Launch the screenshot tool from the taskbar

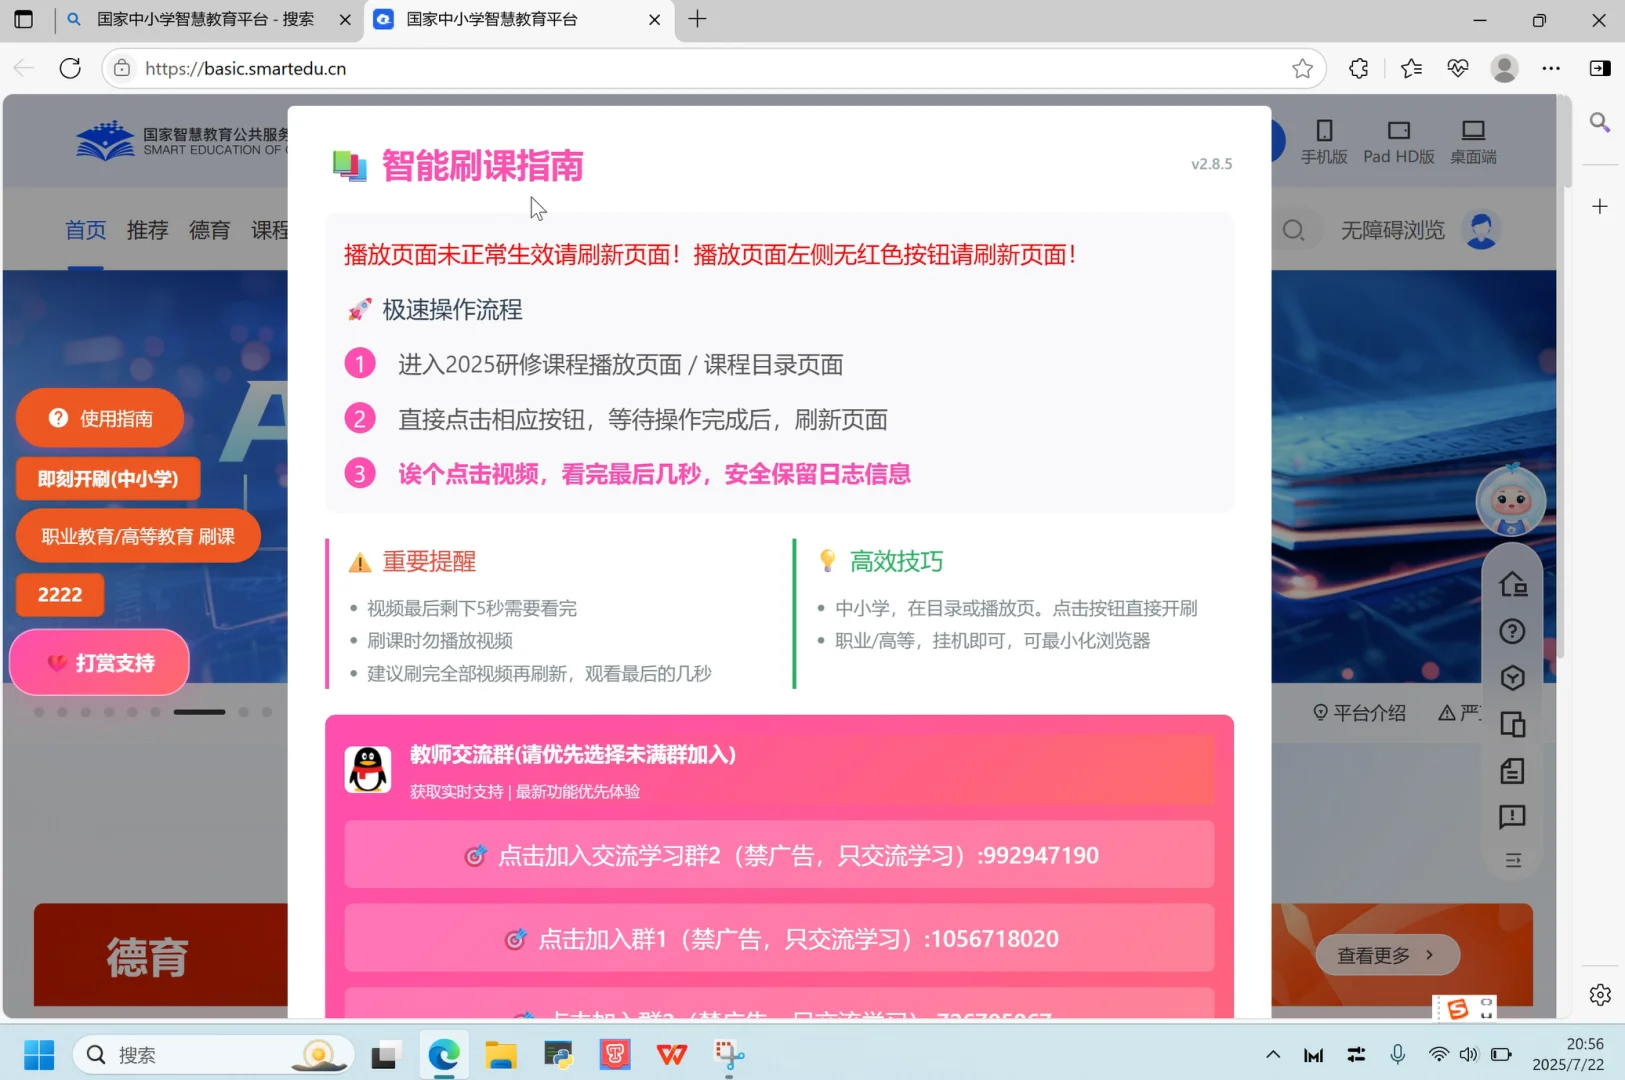click(729, 1054)
